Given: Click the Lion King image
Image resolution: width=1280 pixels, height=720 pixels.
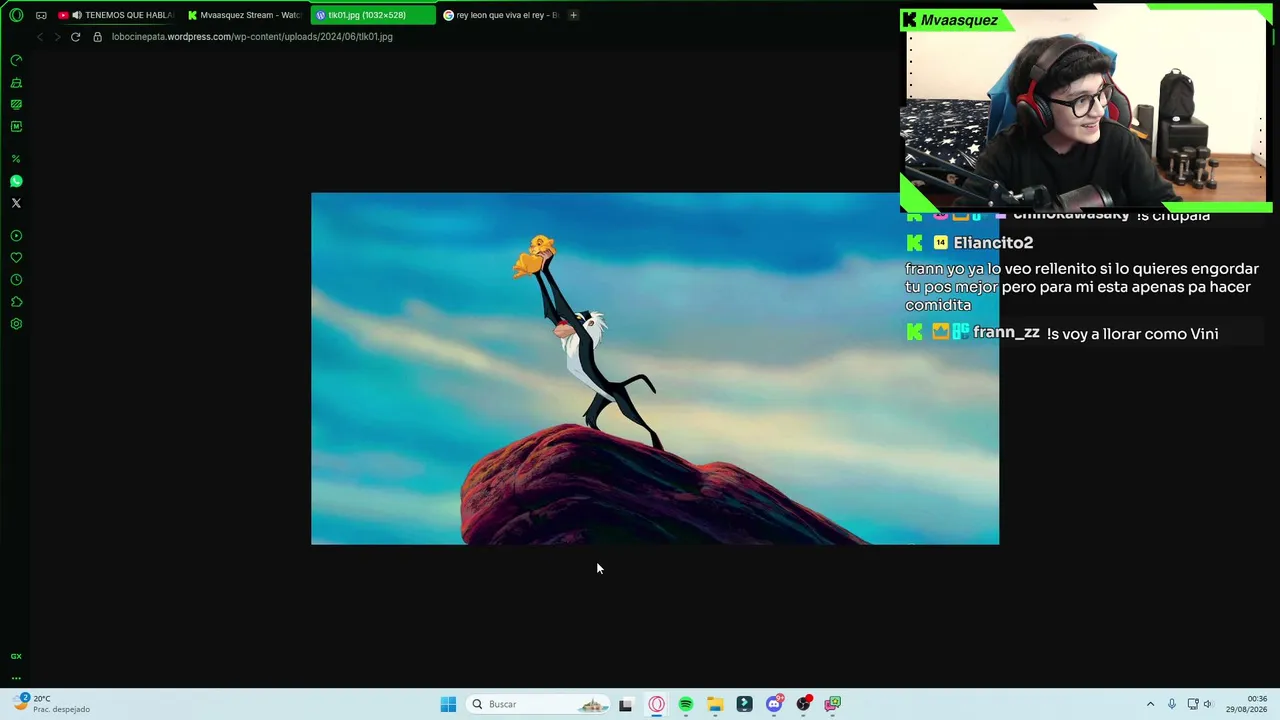Looking at the screenshot, I should click(655, 368).
